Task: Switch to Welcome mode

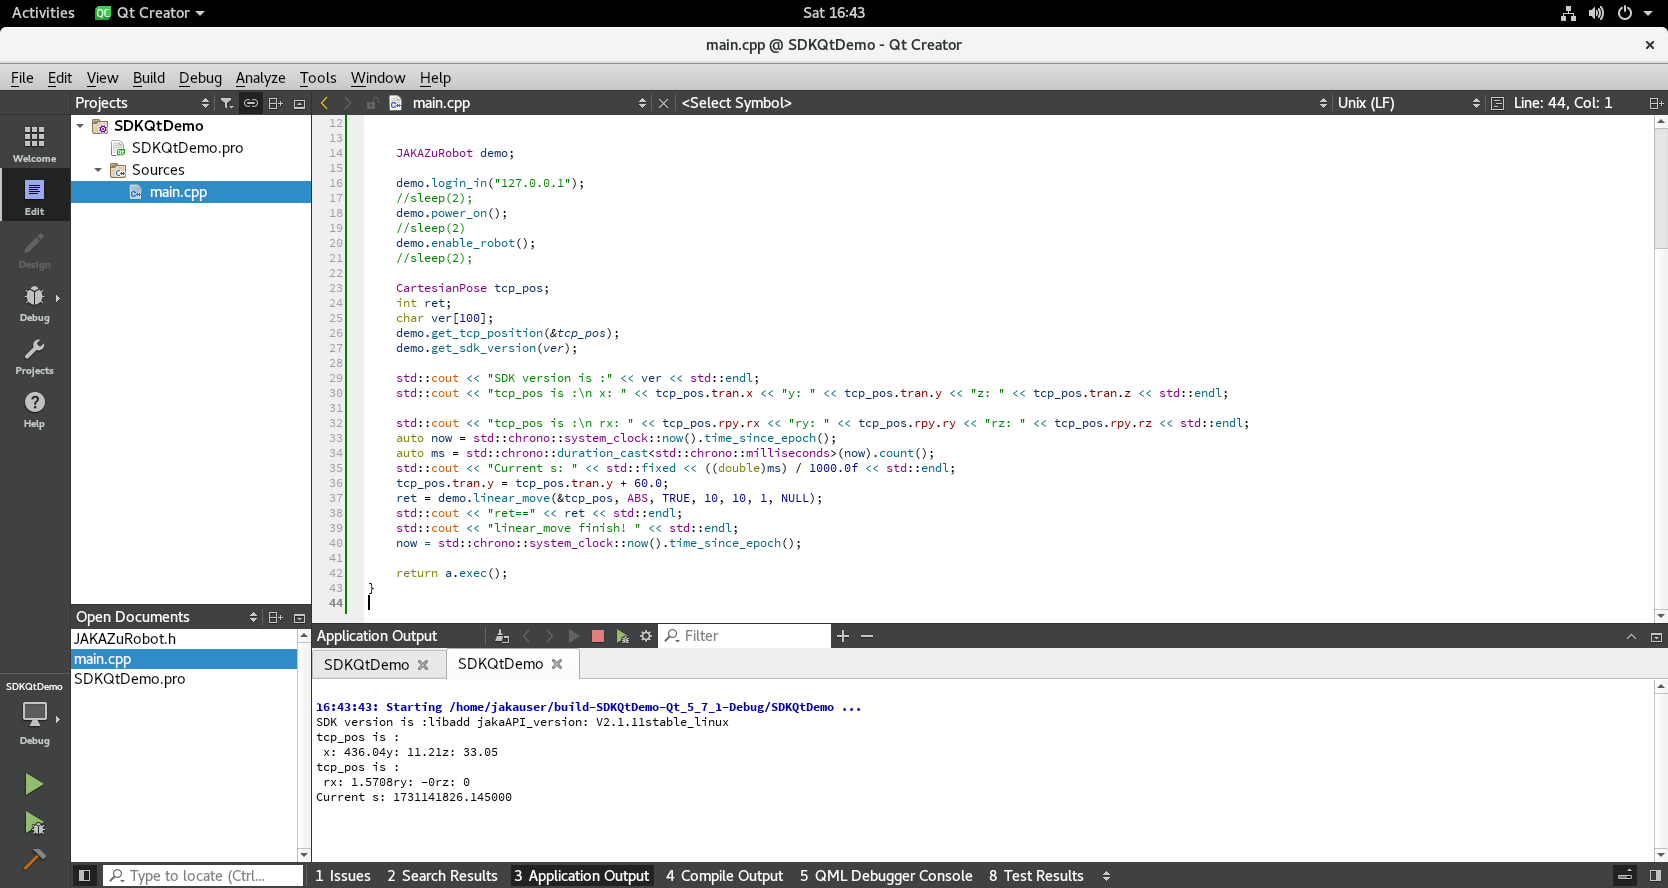Action: click(x=34, y=143)
